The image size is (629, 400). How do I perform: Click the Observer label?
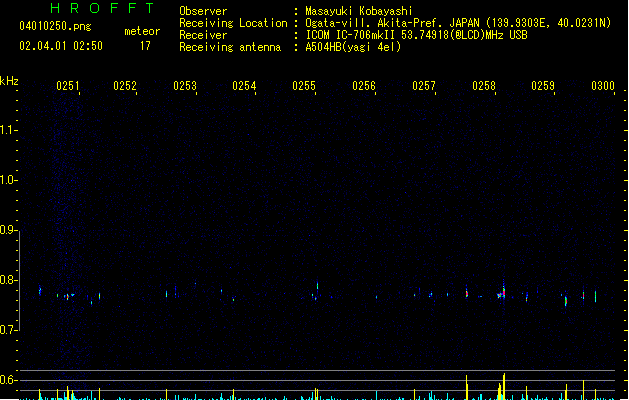click(203, 11)
